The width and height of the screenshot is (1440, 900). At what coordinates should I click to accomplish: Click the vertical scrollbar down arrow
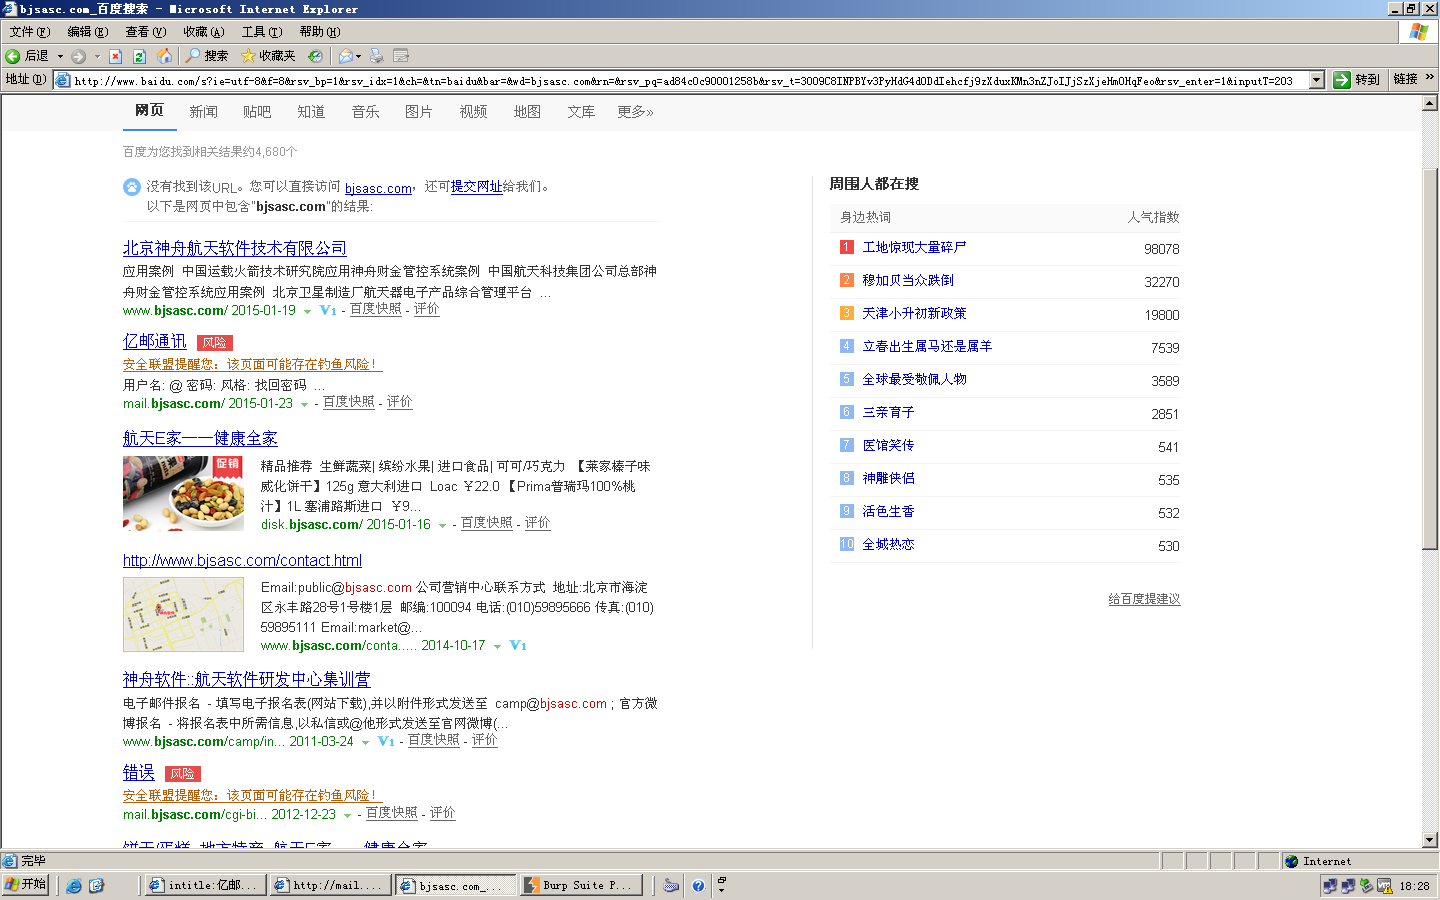[x=1430, y=840]
